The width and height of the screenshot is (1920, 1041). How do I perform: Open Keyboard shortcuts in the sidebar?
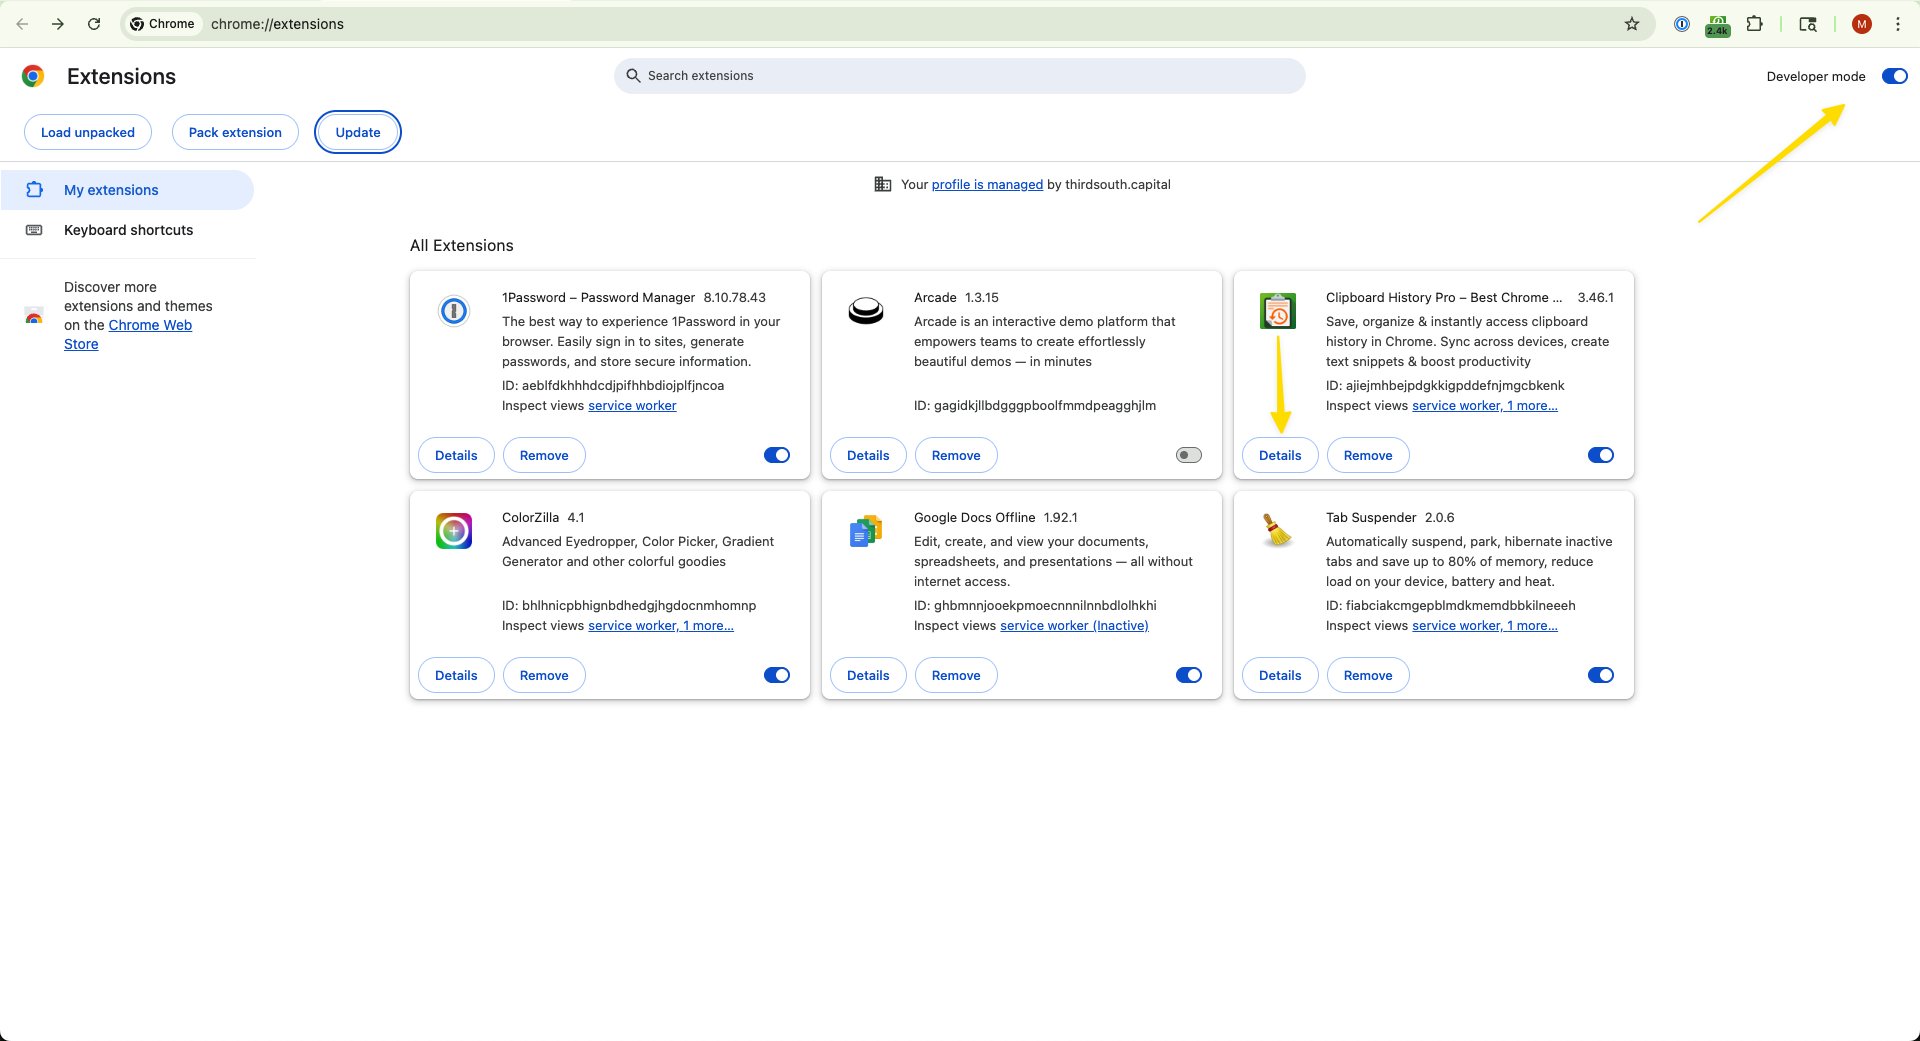pyautogui.click(x=127, y=230)
